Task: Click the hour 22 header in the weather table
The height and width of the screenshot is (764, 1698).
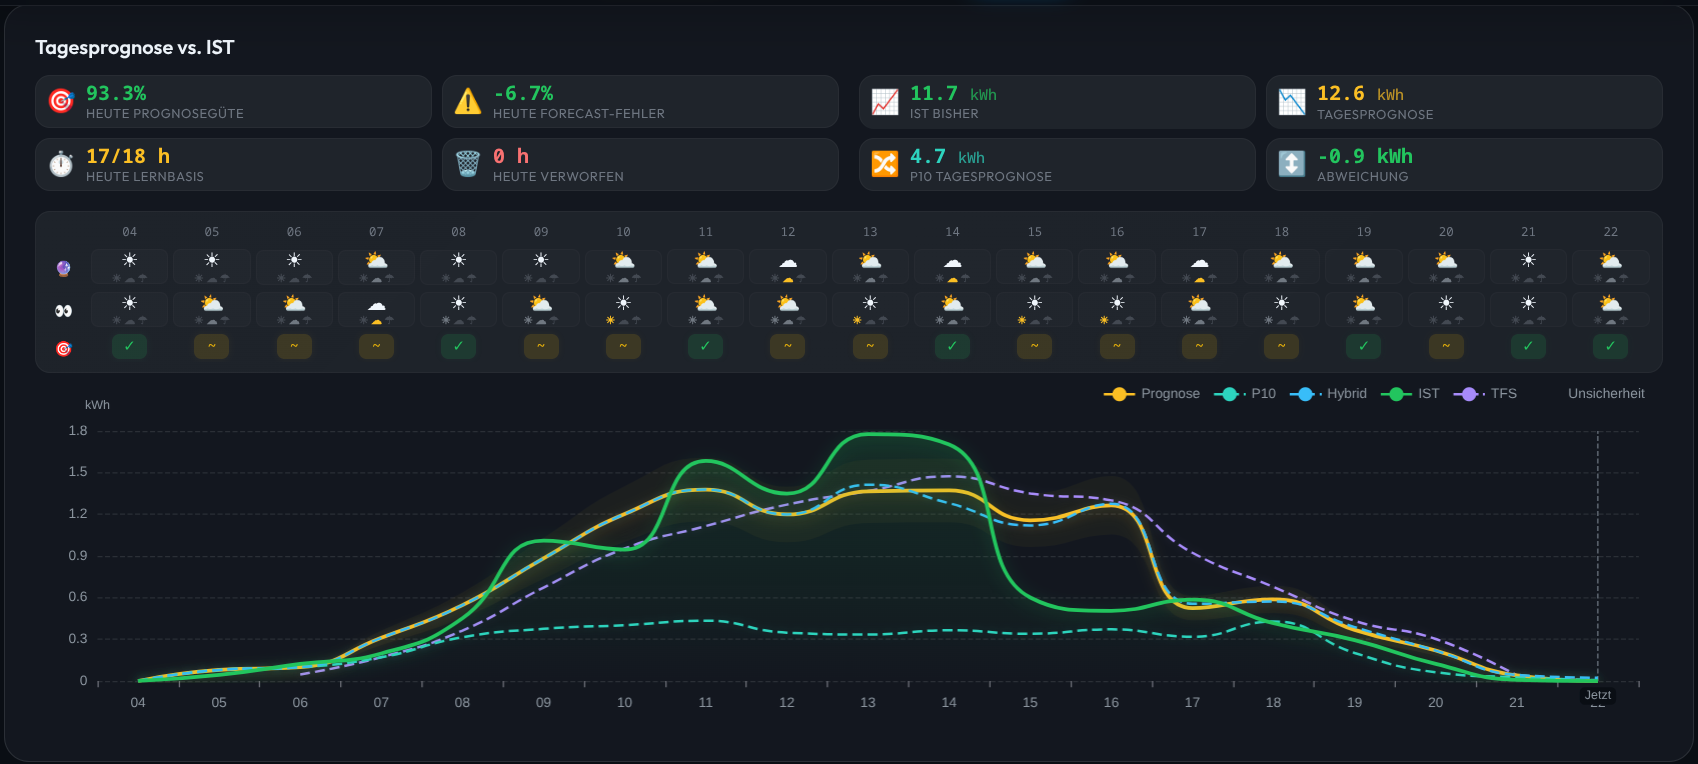Action: [x=1610, y=232]
